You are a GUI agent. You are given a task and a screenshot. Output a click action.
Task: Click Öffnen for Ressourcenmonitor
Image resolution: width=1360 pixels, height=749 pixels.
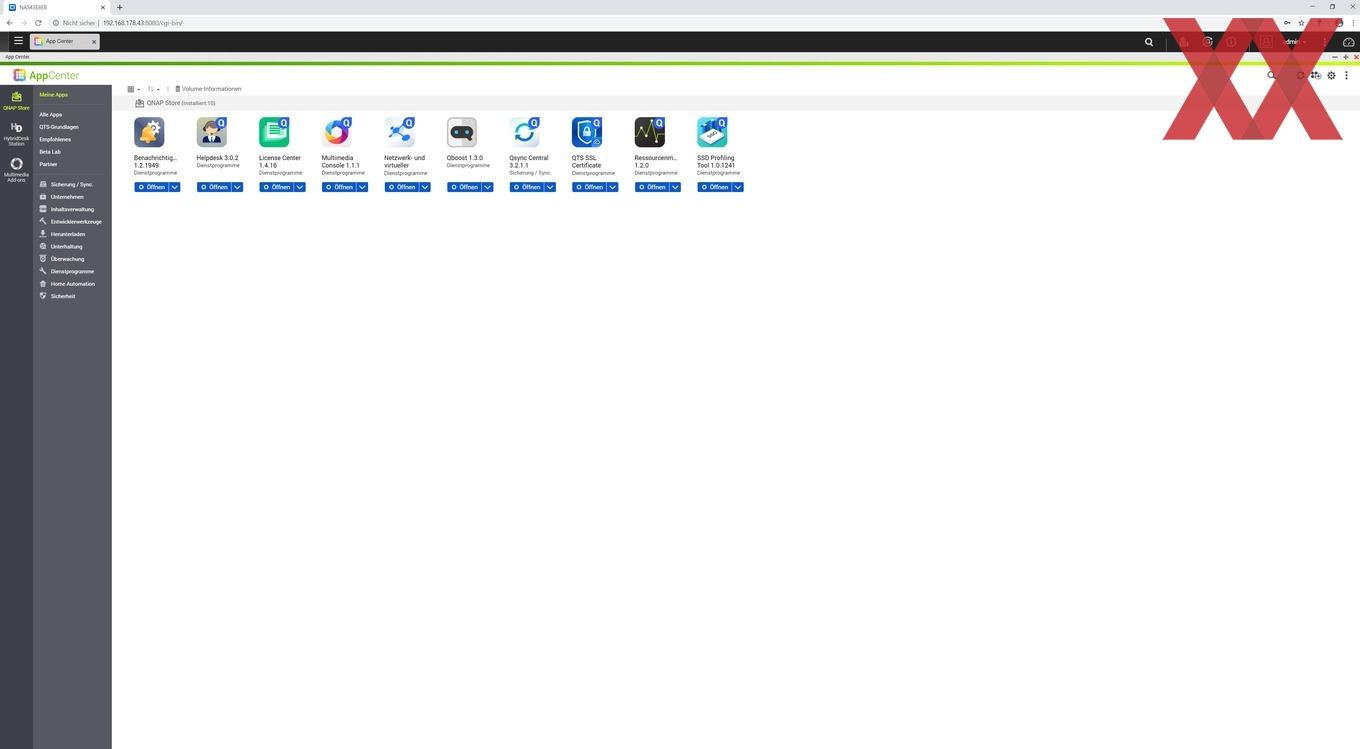tap(651, 187)
